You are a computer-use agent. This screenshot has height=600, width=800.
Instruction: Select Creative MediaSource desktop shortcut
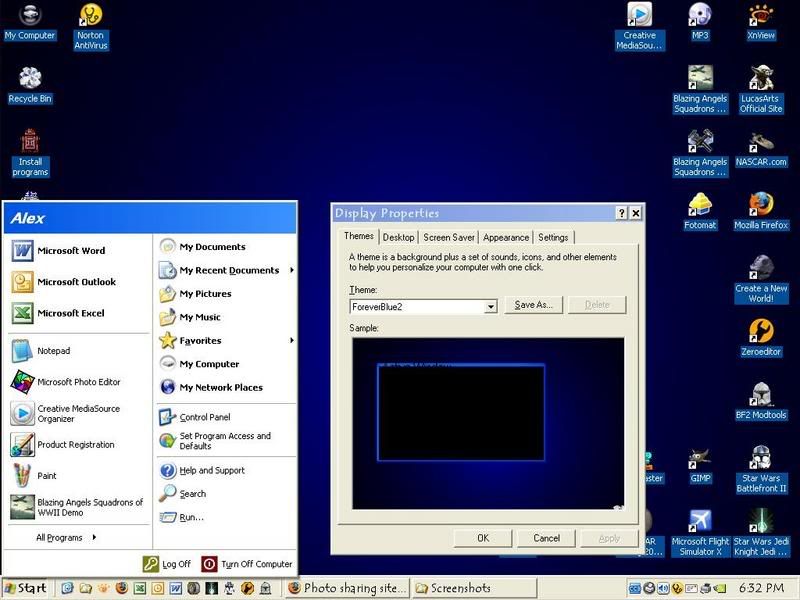click(639, 27)
